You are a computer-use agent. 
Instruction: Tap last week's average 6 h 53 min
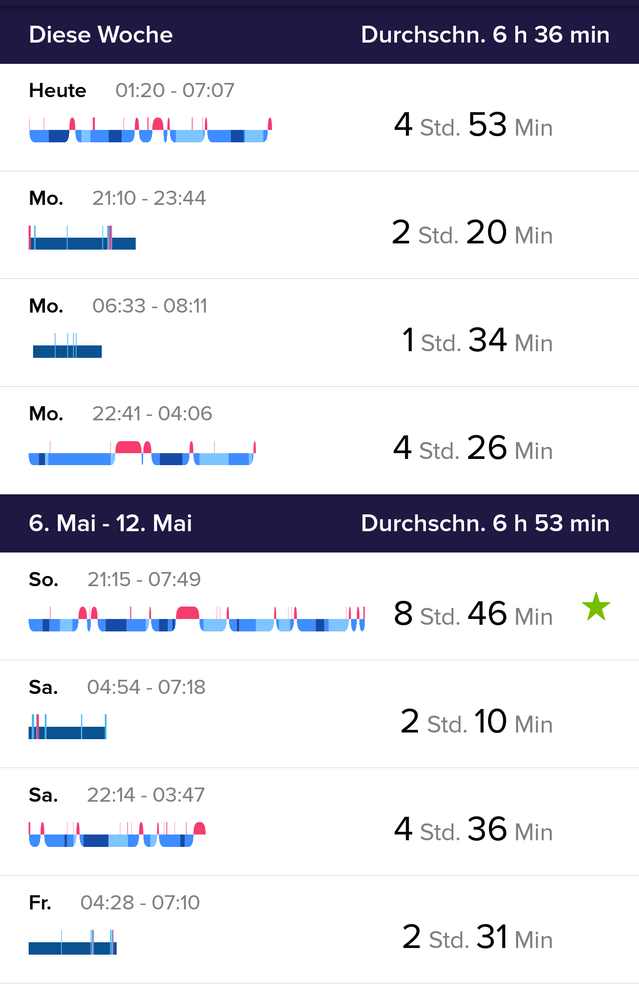[485, 523]
